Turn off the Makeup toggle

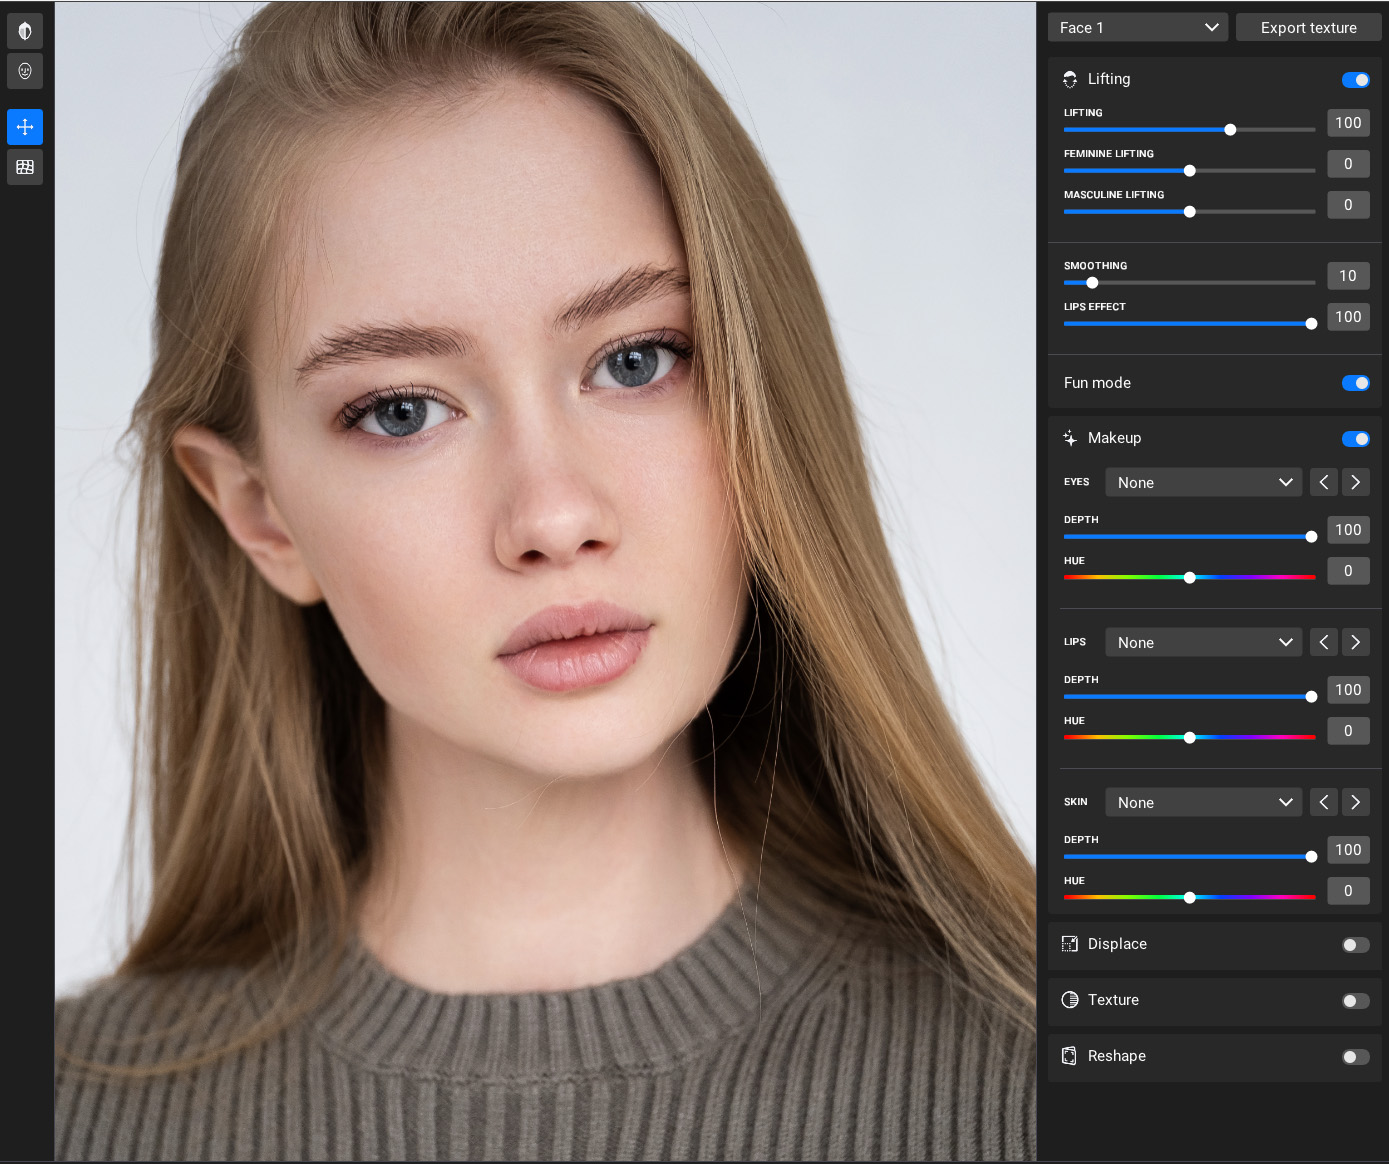(1356, 439)
